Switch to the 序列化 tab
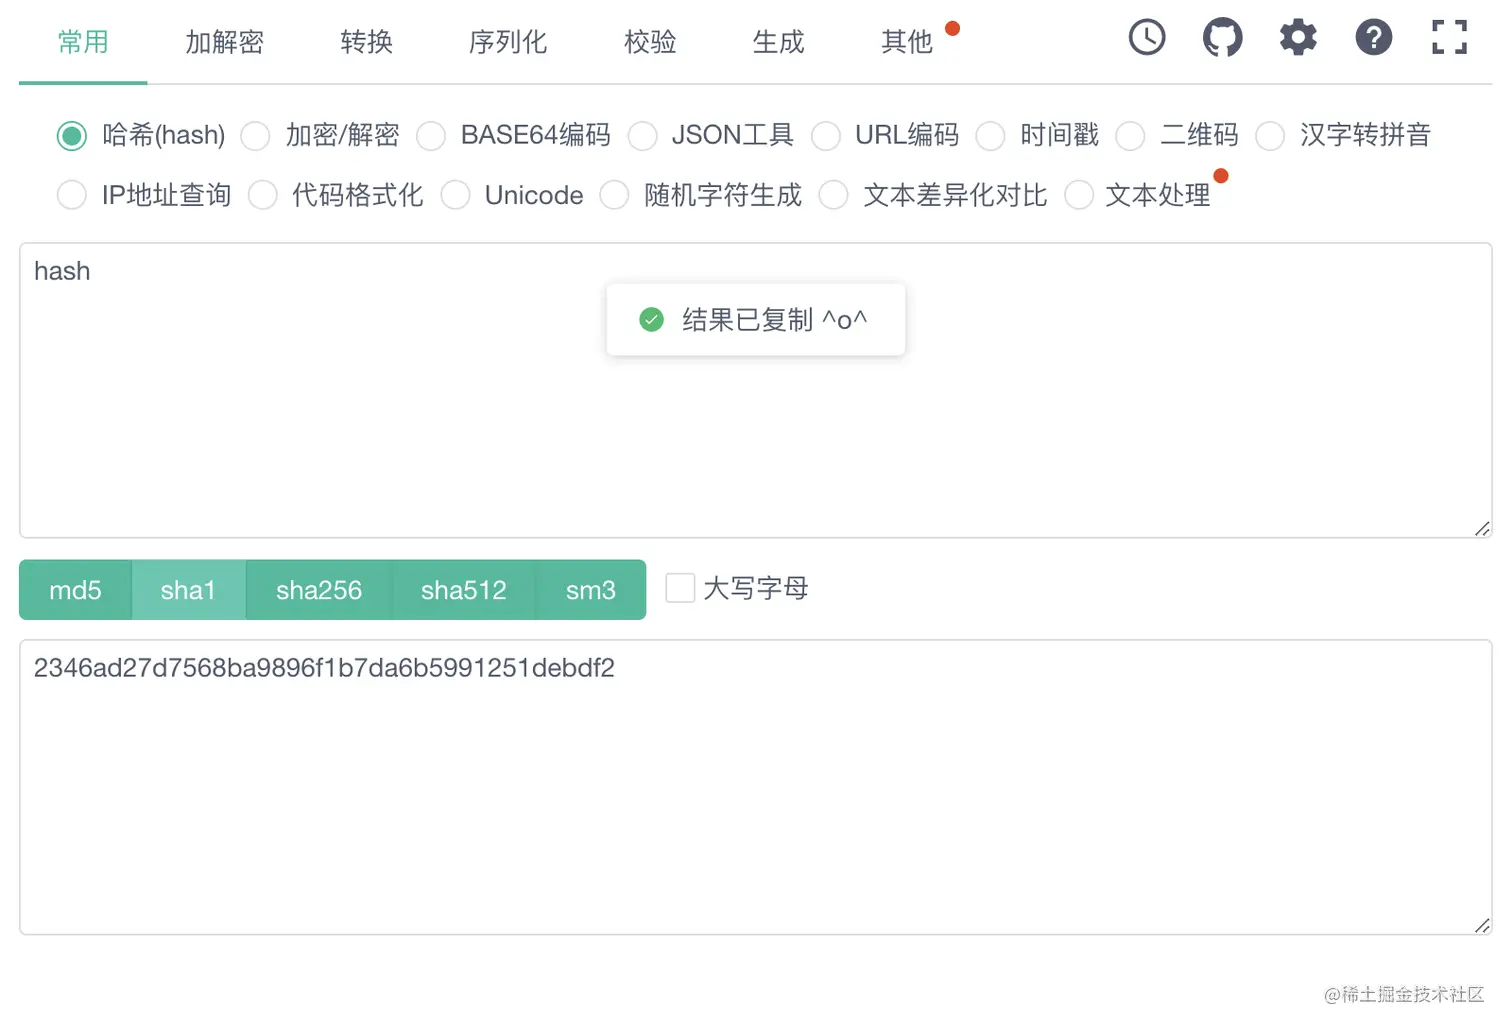This screenshot has width=1512, height=1032. tap(507, 42)
